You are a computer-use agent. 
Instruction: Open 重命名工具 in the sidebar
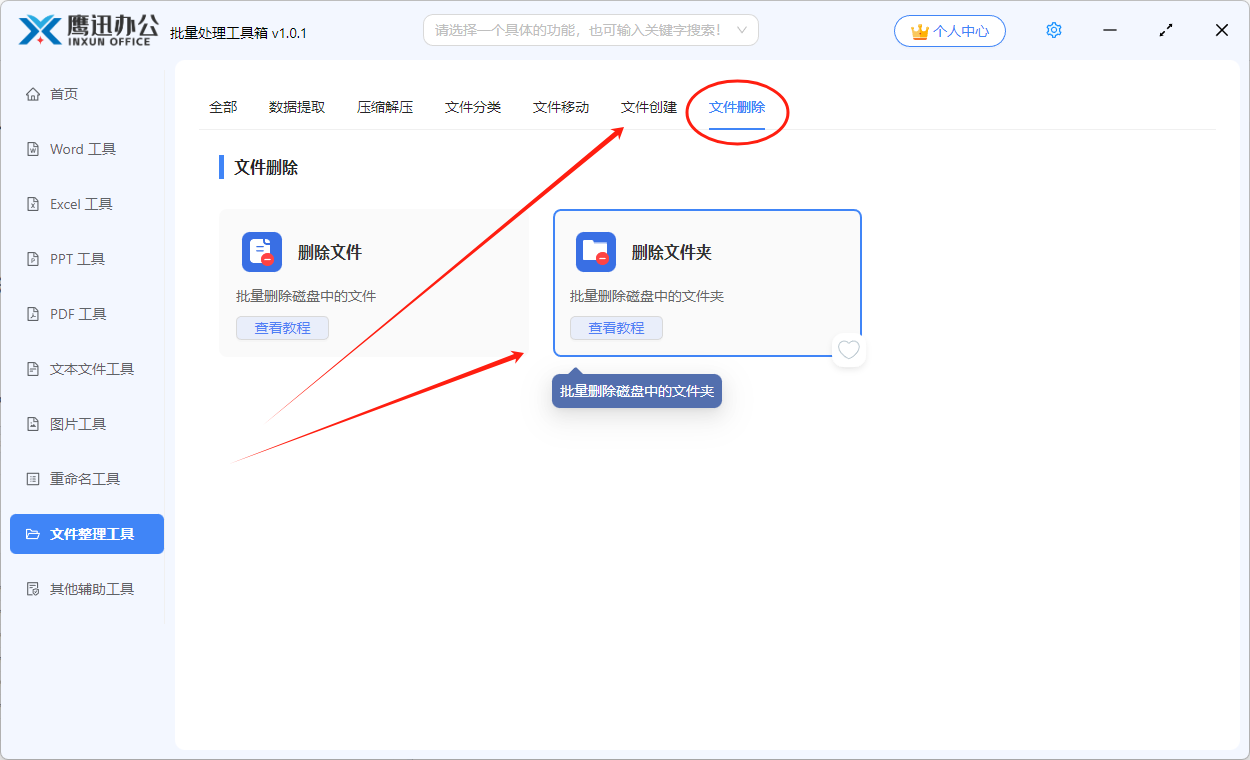(x=85, y=479)
